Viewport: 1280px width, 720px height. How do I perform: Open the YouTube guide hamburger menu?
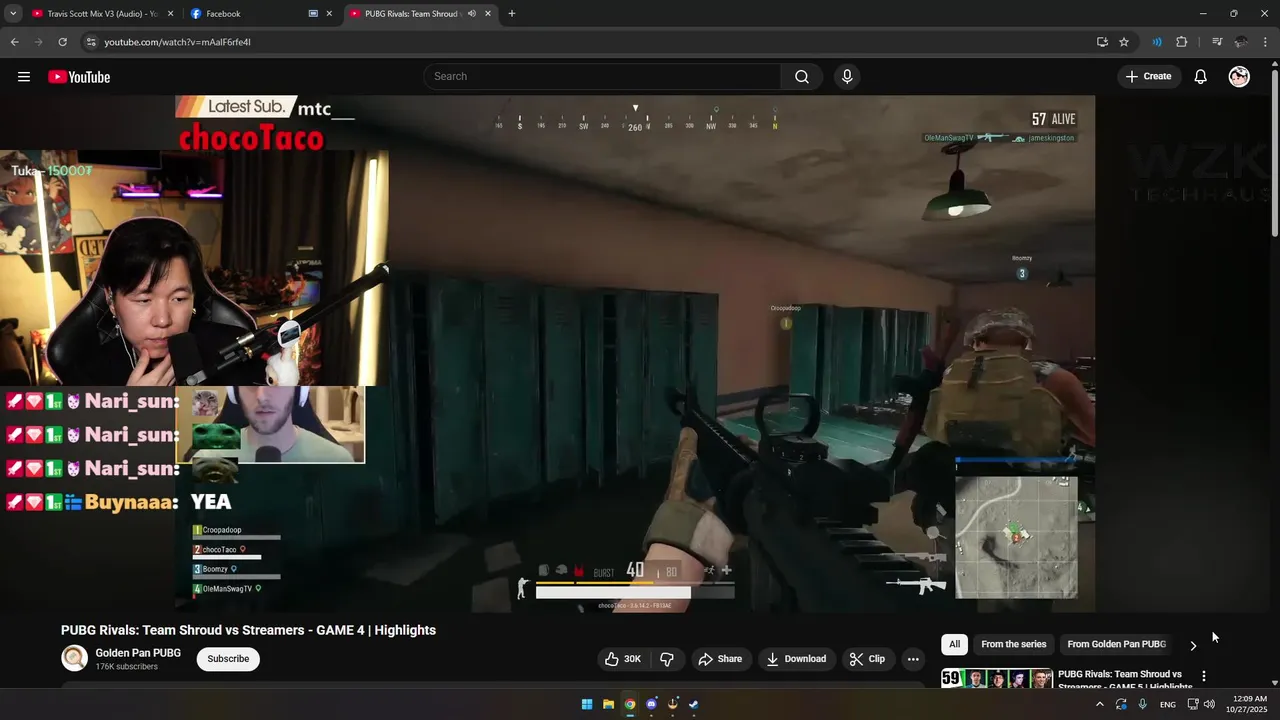coord(24,77)
